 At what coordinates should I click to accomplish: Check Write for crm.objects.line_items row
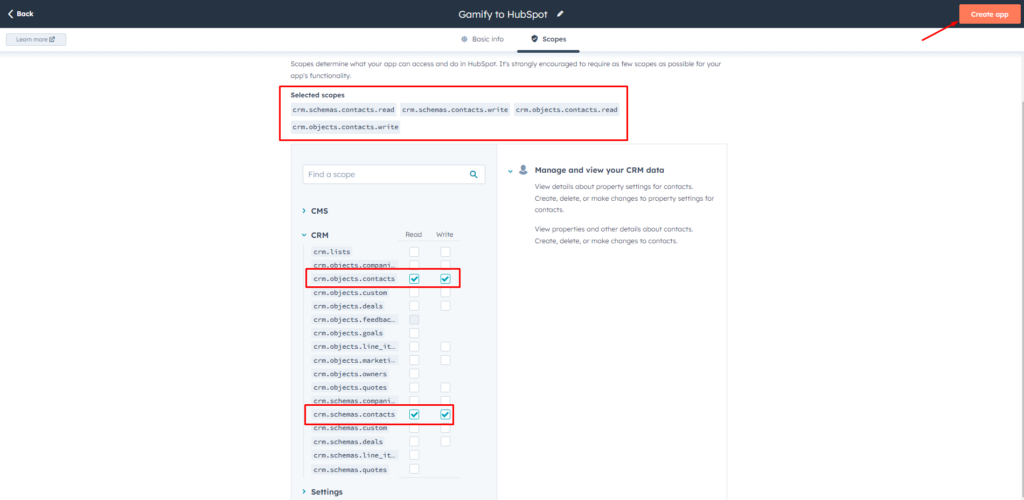[445, 347]
